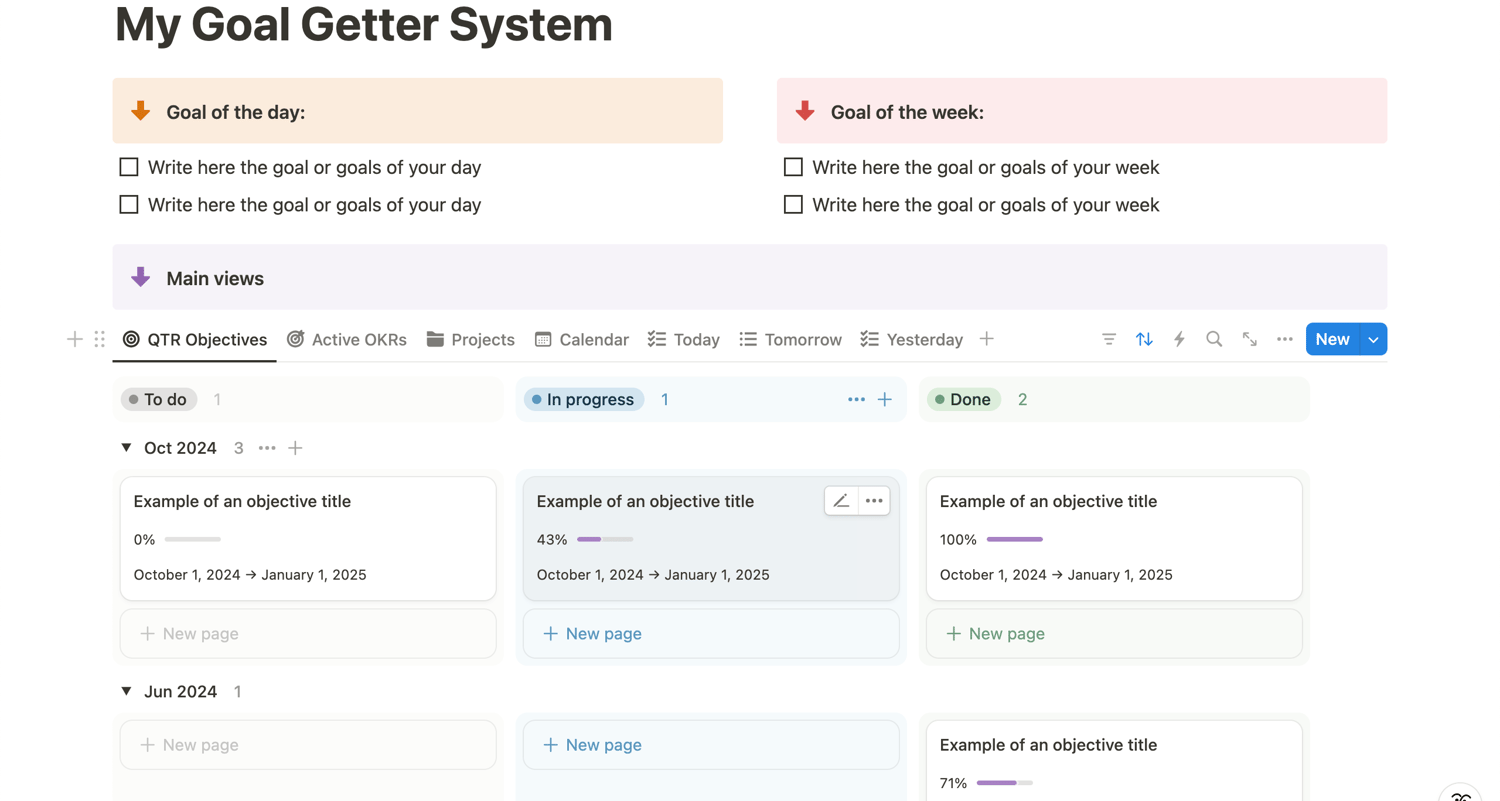The image size is (1500, 801).
Task: Click the 43% progress bar
Action: [605, 539]
